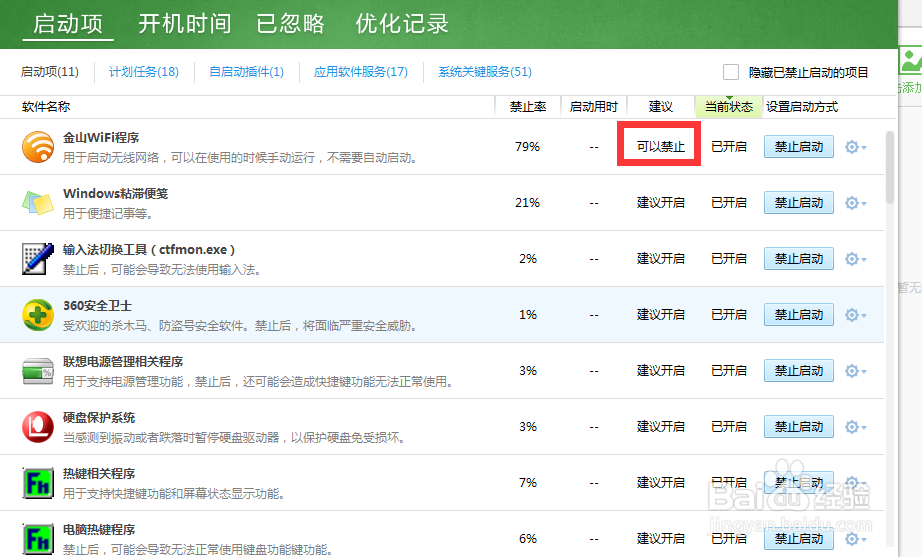Viewport: 922px width, 557px height.
Task: Click the 热键相关程序 Fn icon
Action: tap(38, 483)
